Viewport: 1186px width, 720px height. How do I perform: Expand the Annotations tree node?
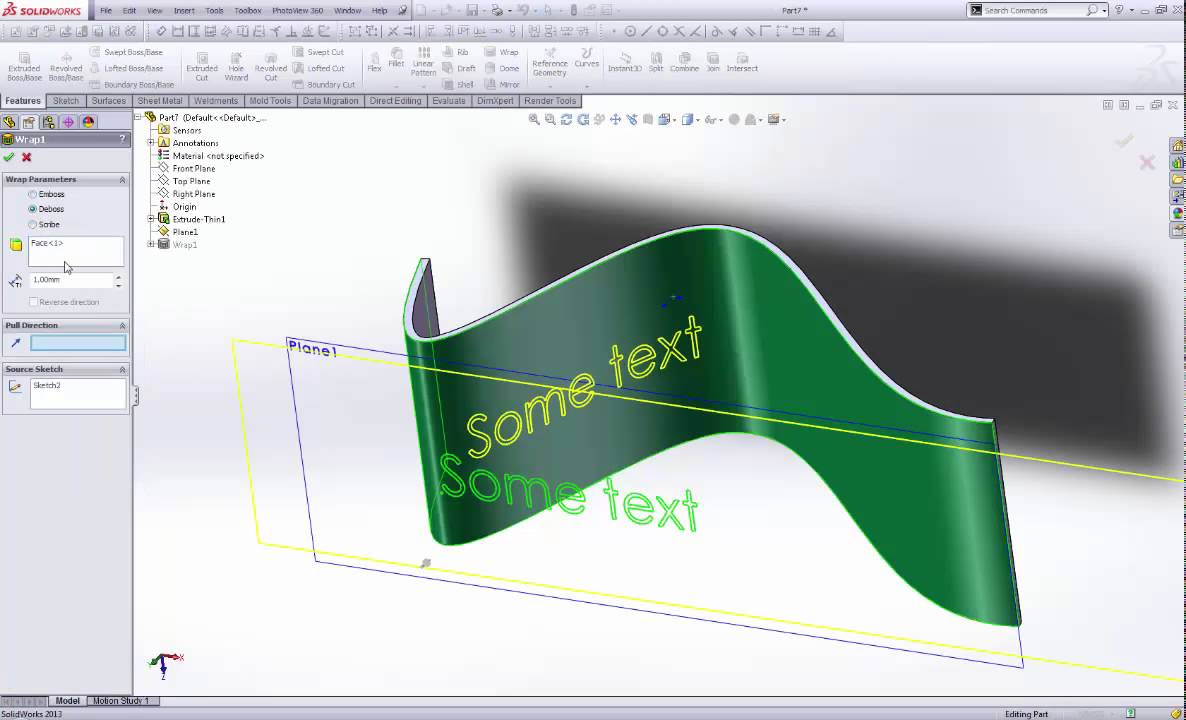tap(152, 143)
